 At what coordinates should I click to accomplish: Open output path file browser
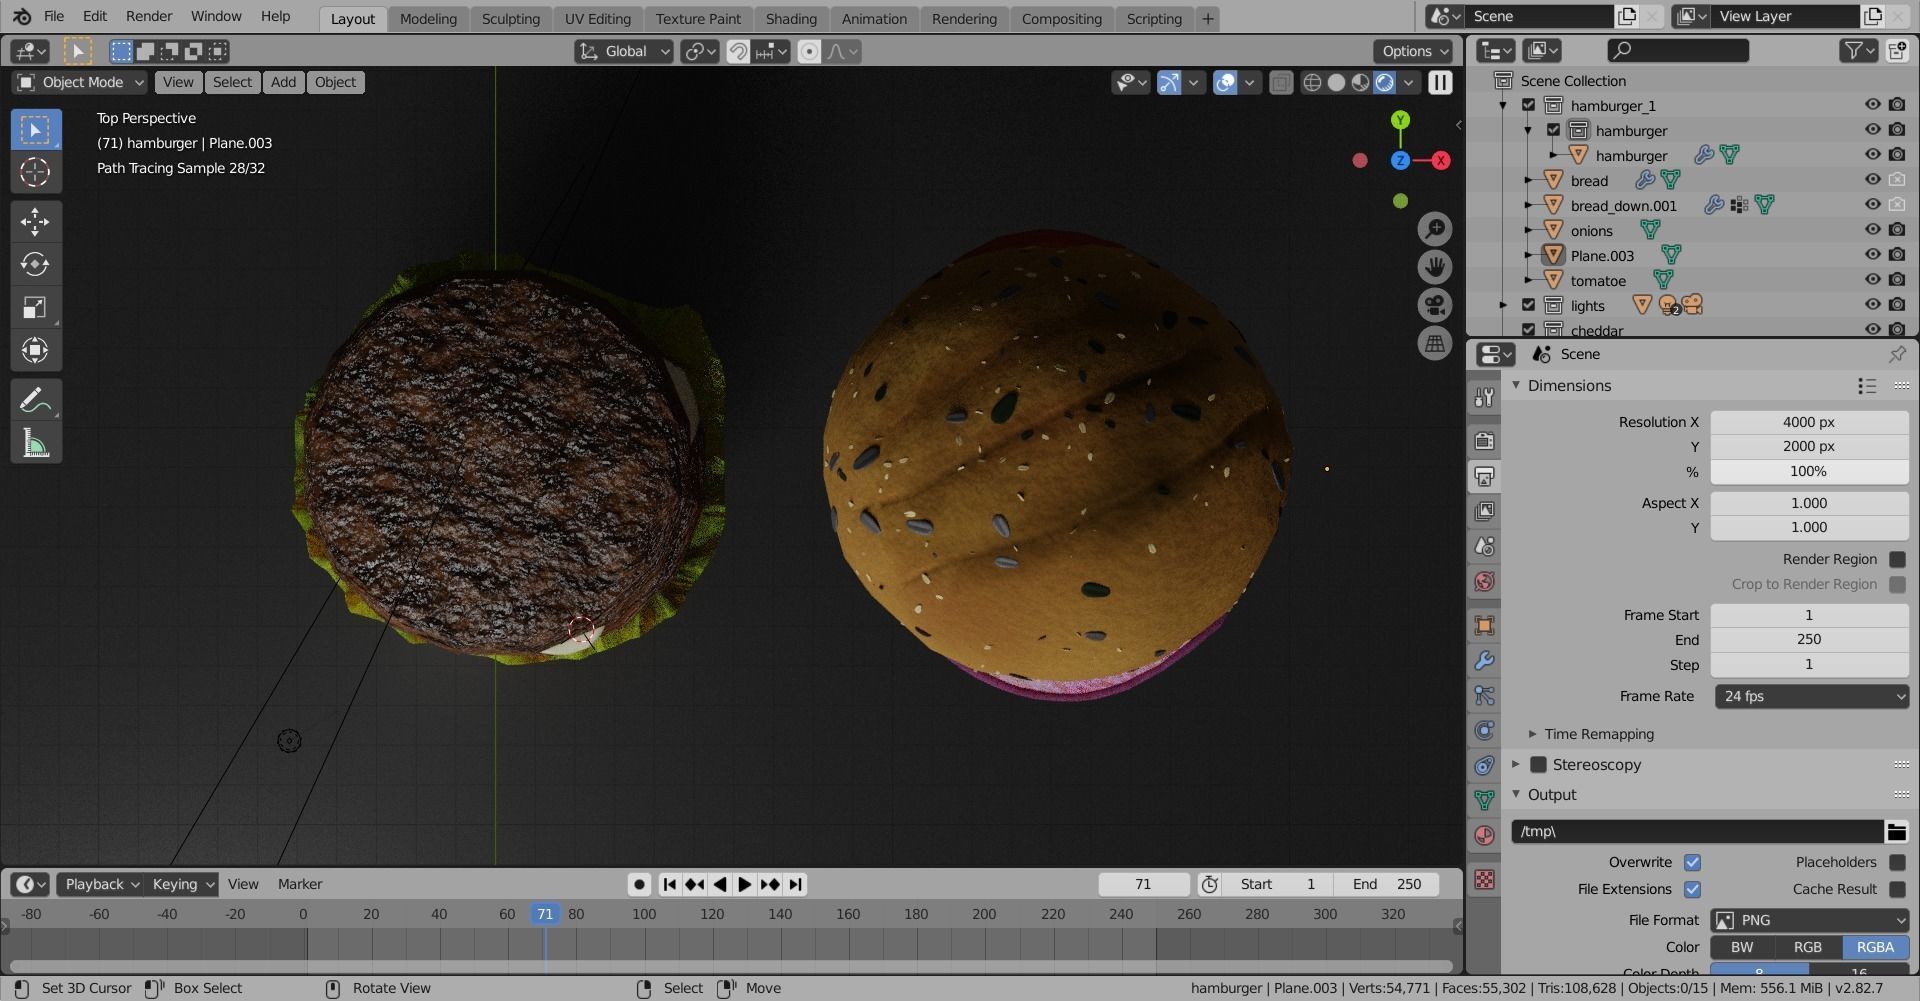click(1896, 831)
